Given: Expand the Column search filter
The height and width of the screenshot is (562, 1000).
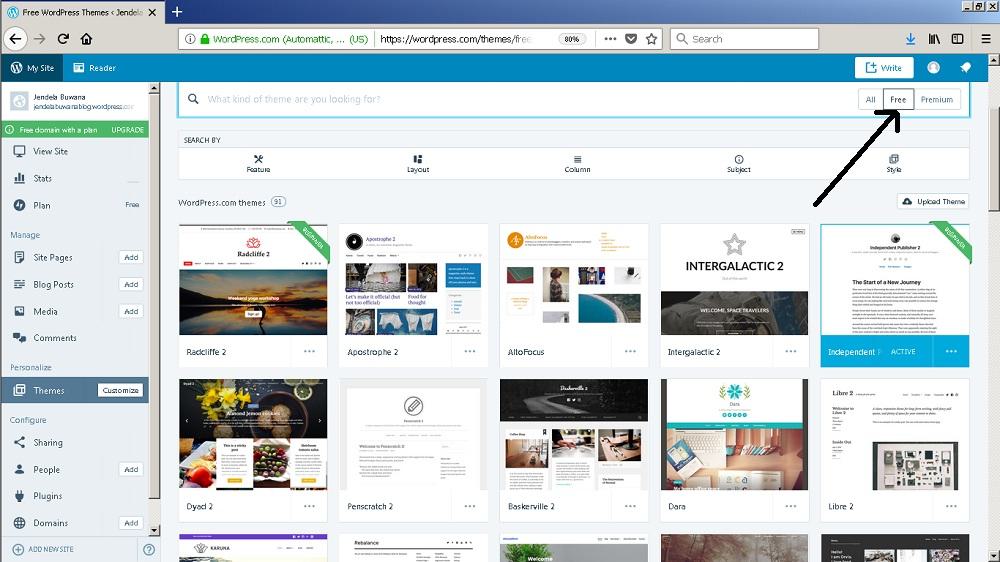Looking at the screenshot, I should click(577, 163).
